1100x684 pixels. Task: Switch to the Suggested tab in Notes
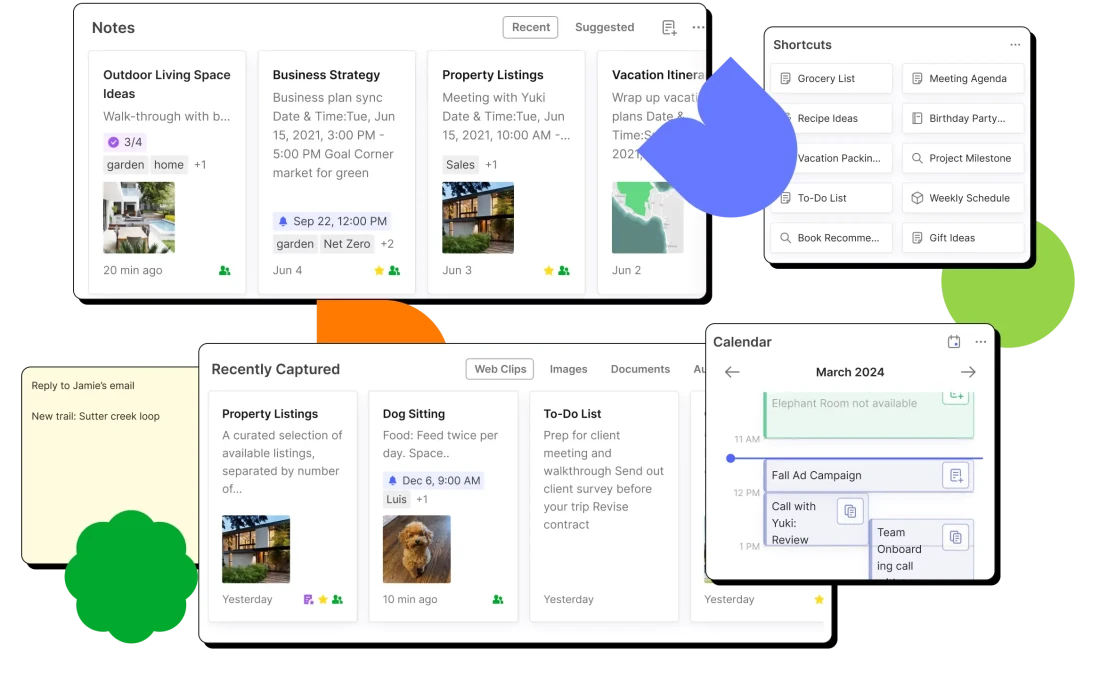604,28
